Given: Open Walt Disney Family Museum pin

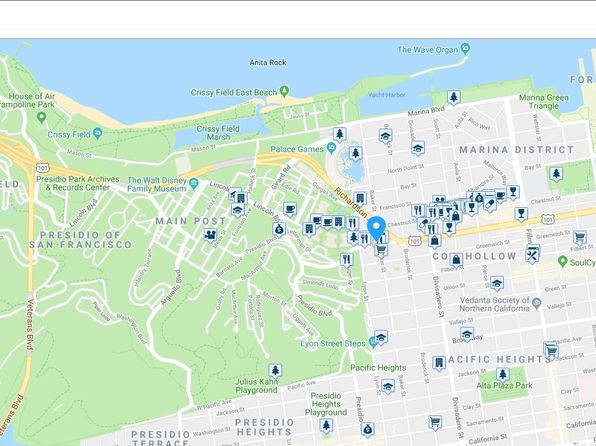Looking at the screenshot, I should 194,184.
